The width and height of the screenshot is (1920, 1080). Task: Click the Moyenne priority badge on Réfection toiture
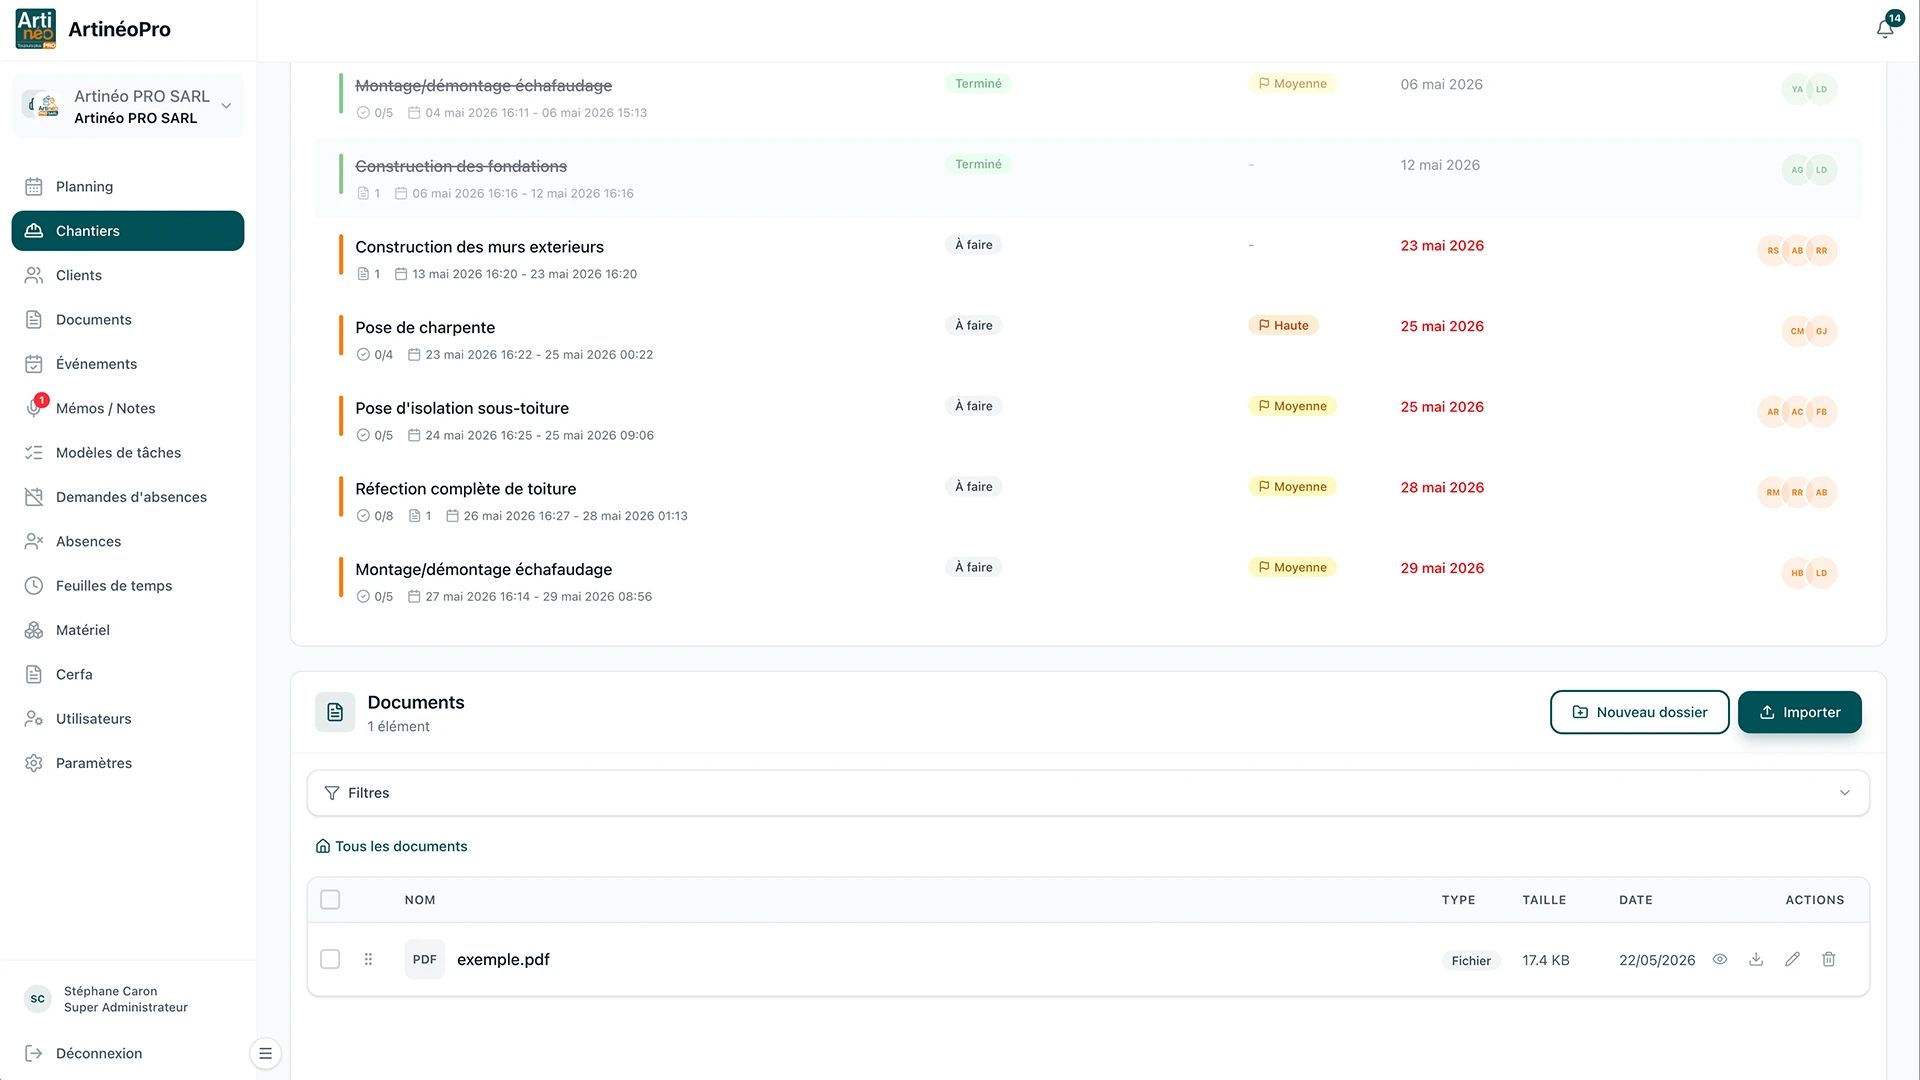point(1293,487)
